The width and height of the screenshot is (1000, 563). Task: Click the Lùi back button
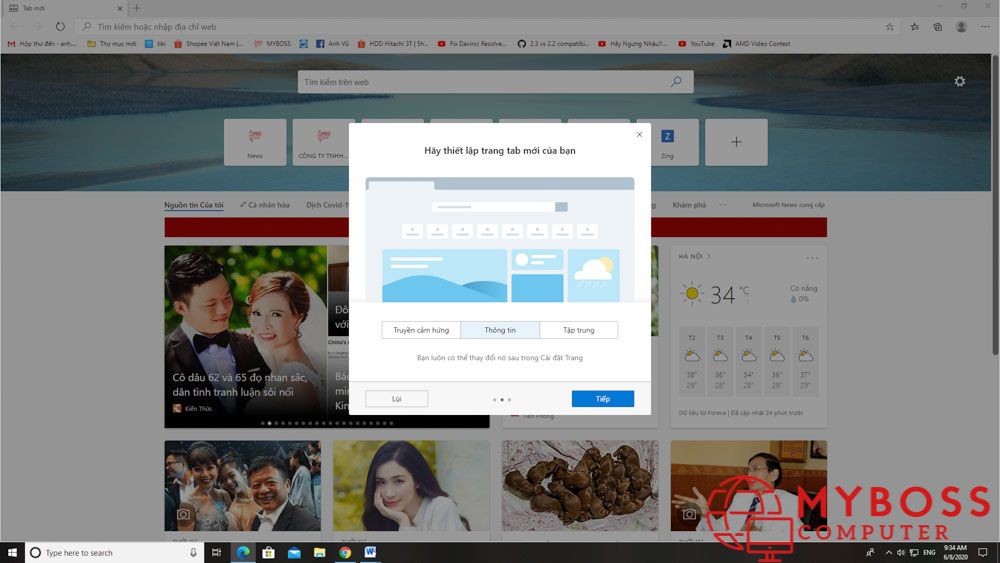pos(397,399)
